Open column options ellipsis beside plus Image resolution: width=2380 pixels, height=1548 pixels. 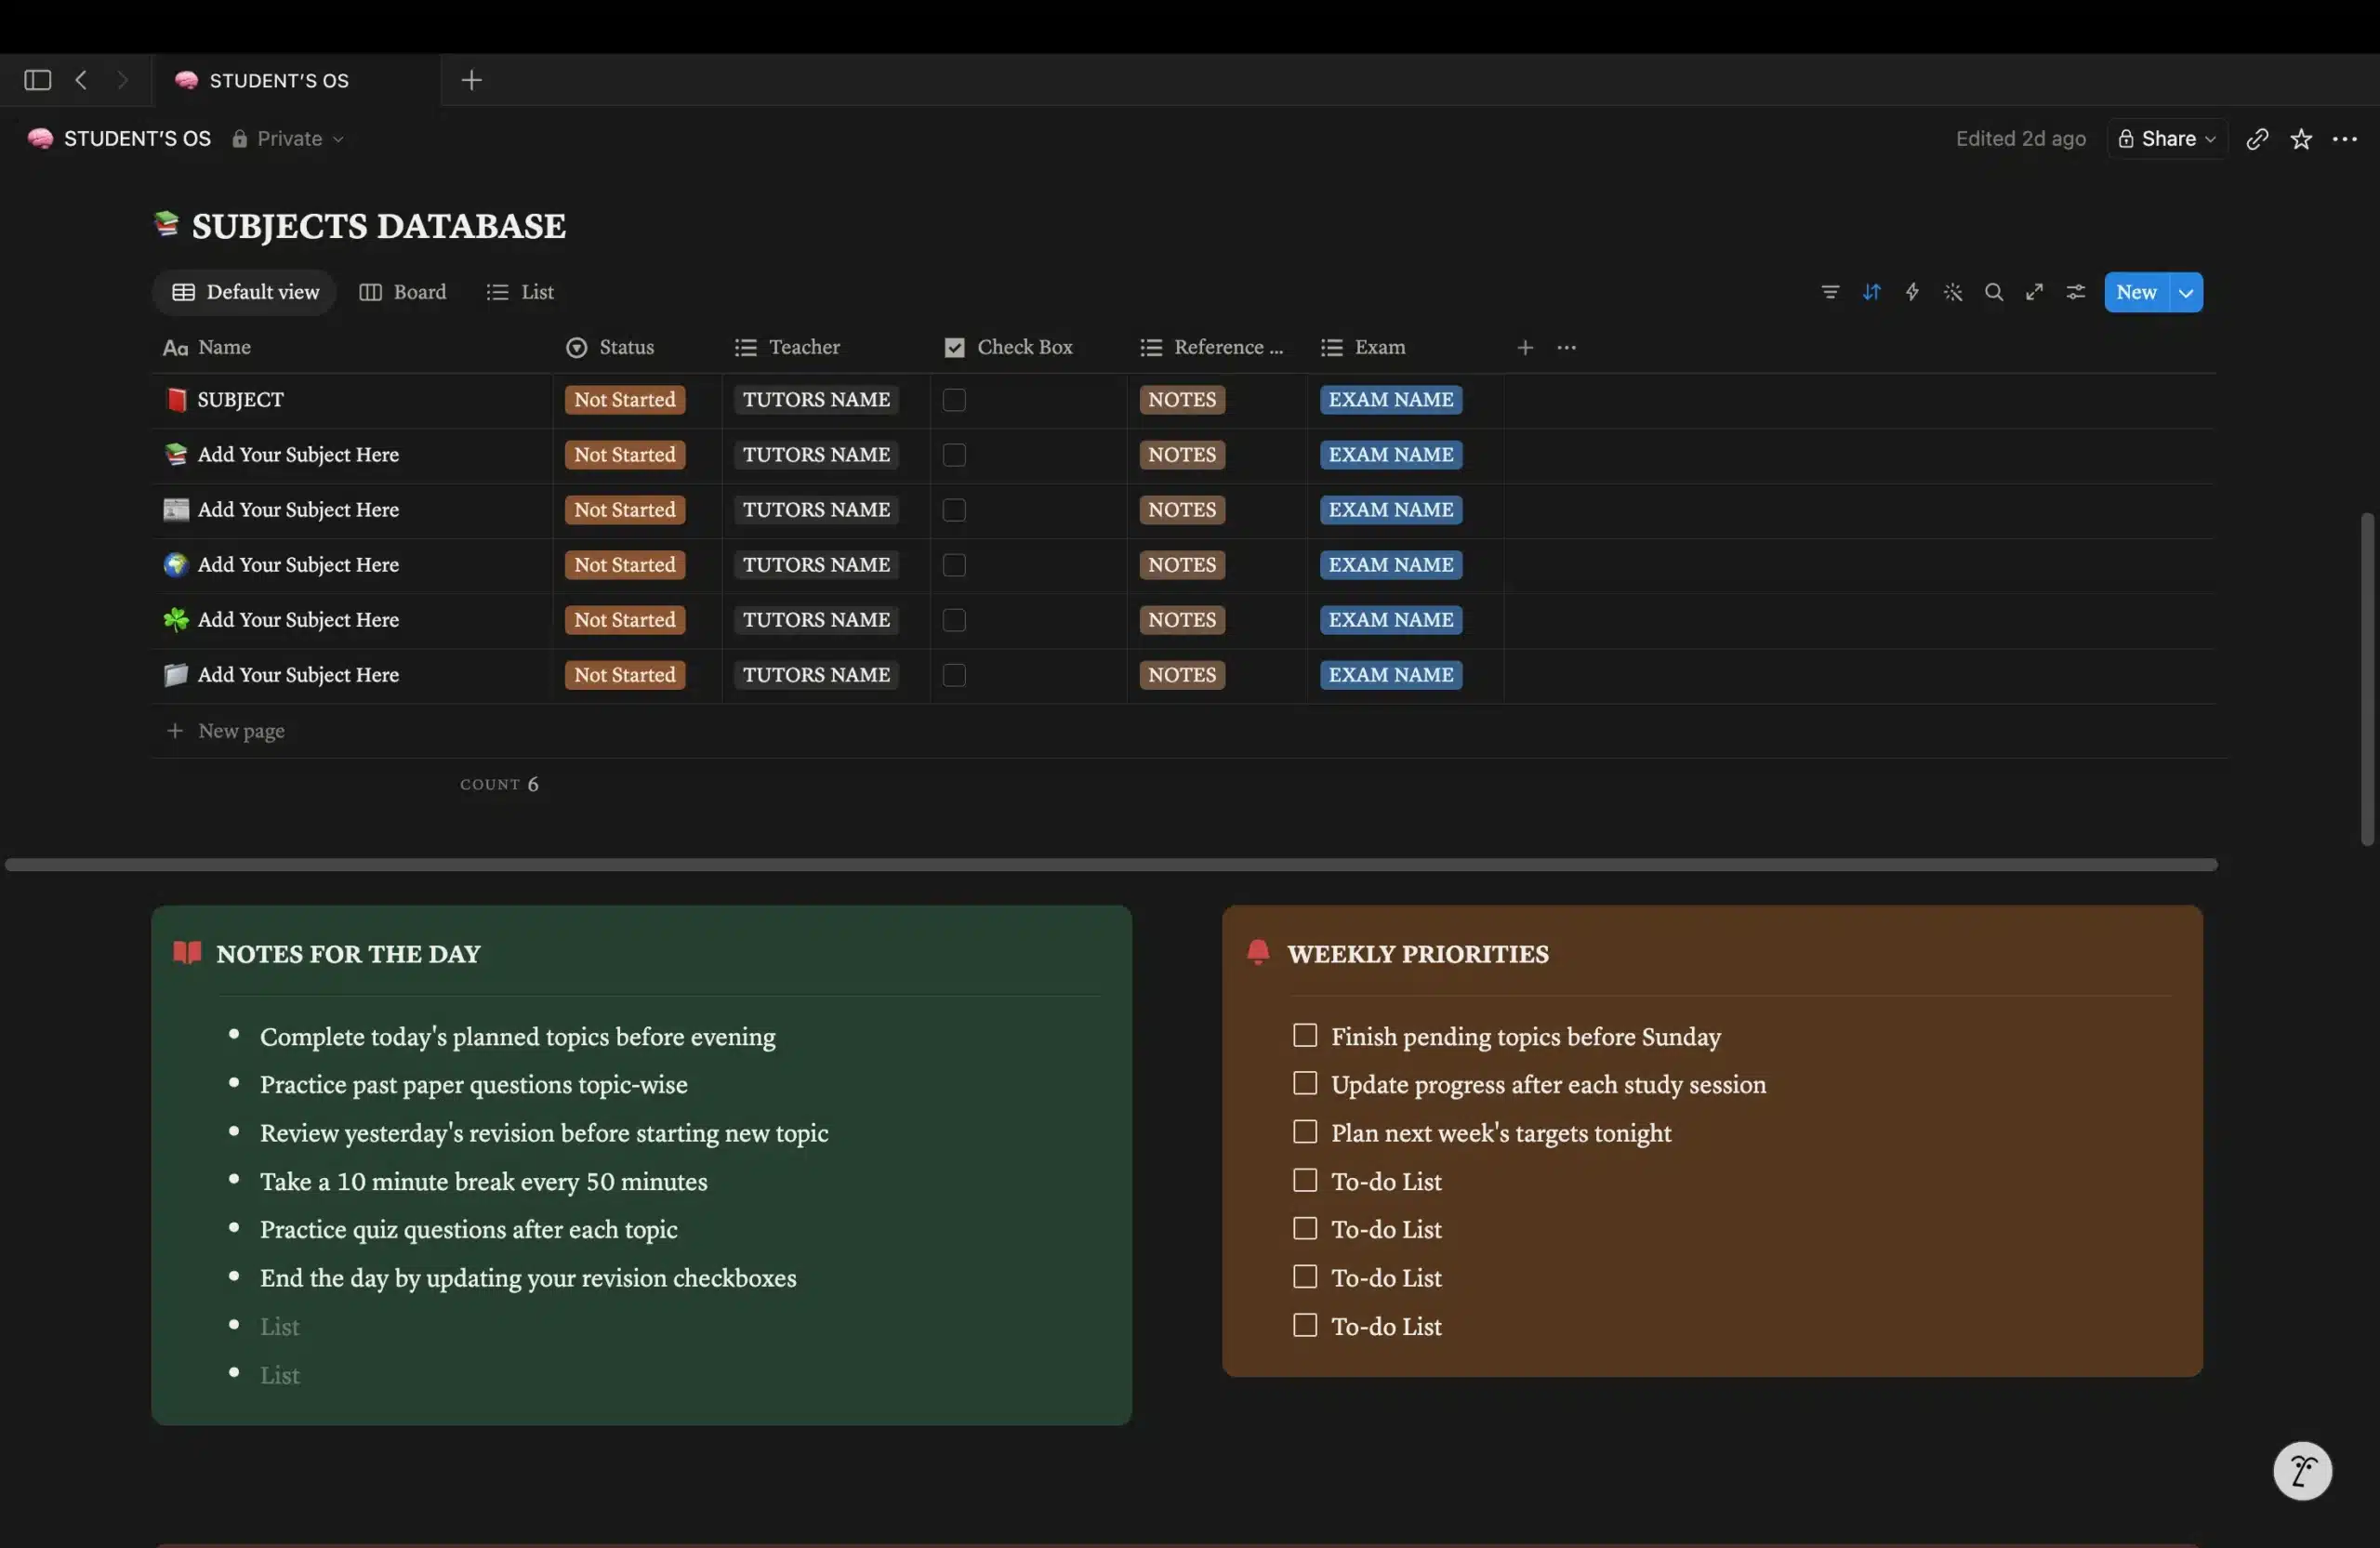[1567, 347]
